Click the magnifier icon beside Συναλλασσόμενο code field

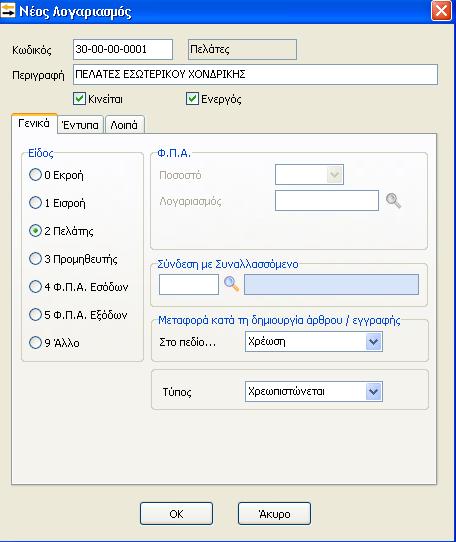231,284
